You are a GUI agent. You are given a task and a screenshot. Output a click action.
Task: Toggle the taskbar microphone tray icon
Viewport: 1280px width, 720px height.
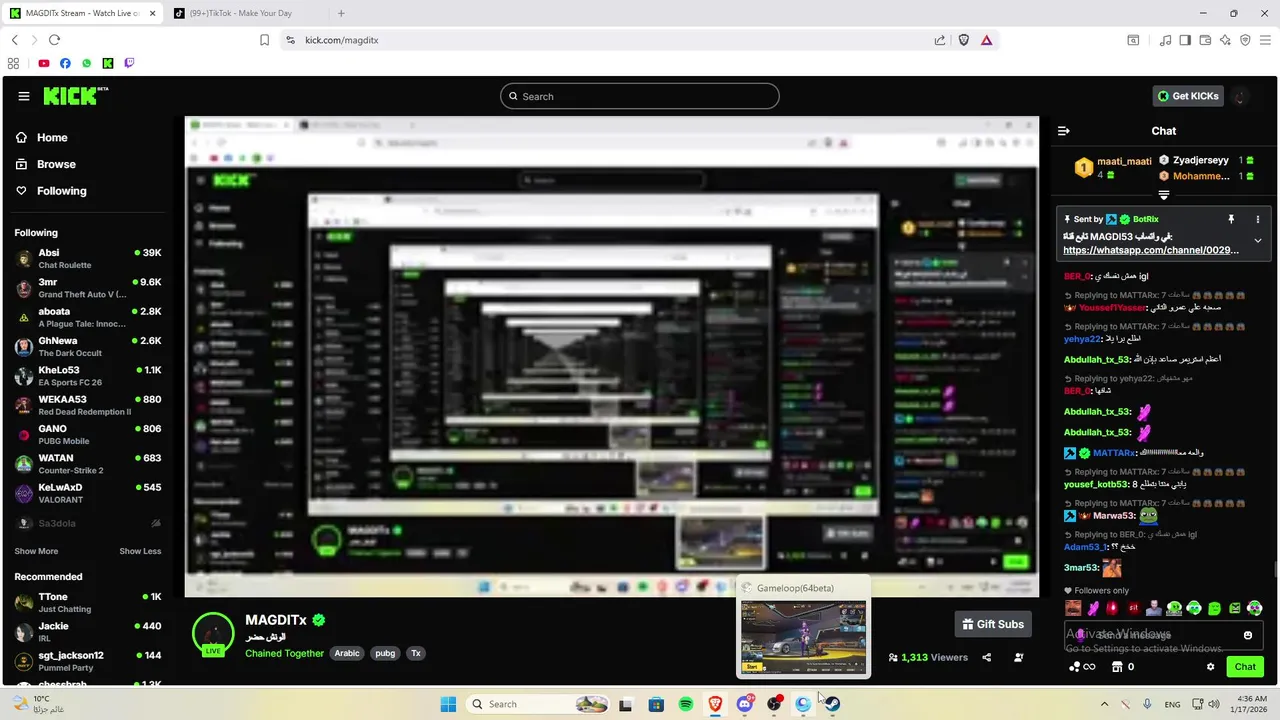point(1147,704)
